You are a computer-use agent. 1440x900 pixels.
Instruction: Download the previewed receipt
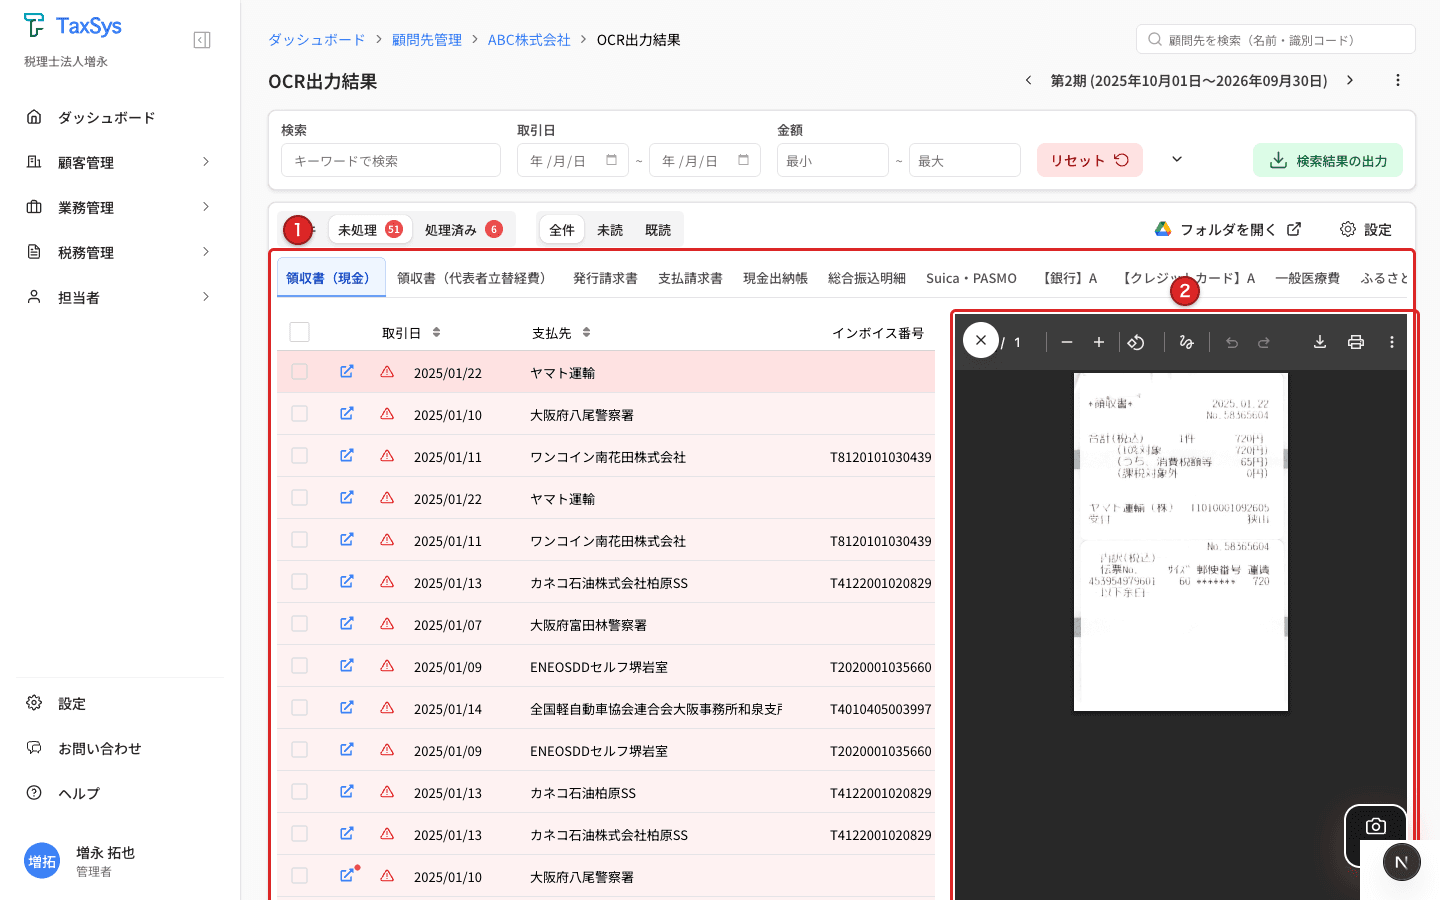(1319, 341)
